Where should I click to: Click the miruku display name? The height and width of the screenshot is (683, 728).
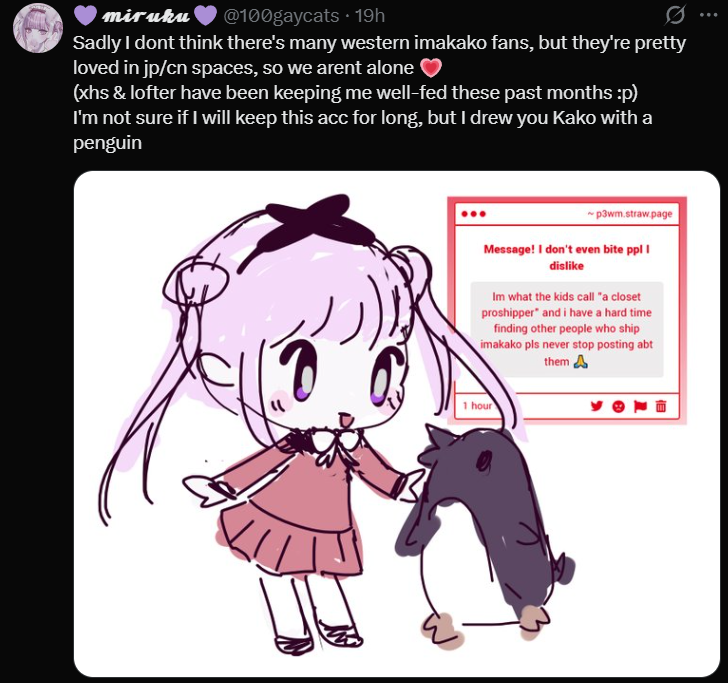146,16
